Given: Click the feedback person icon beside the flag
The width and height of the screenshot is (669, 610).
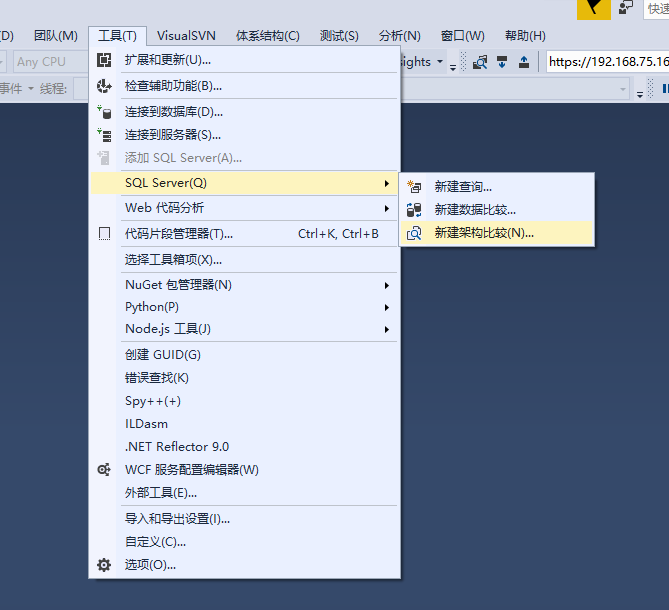Looking at the screenshot, I should click(x=625, y=8).
